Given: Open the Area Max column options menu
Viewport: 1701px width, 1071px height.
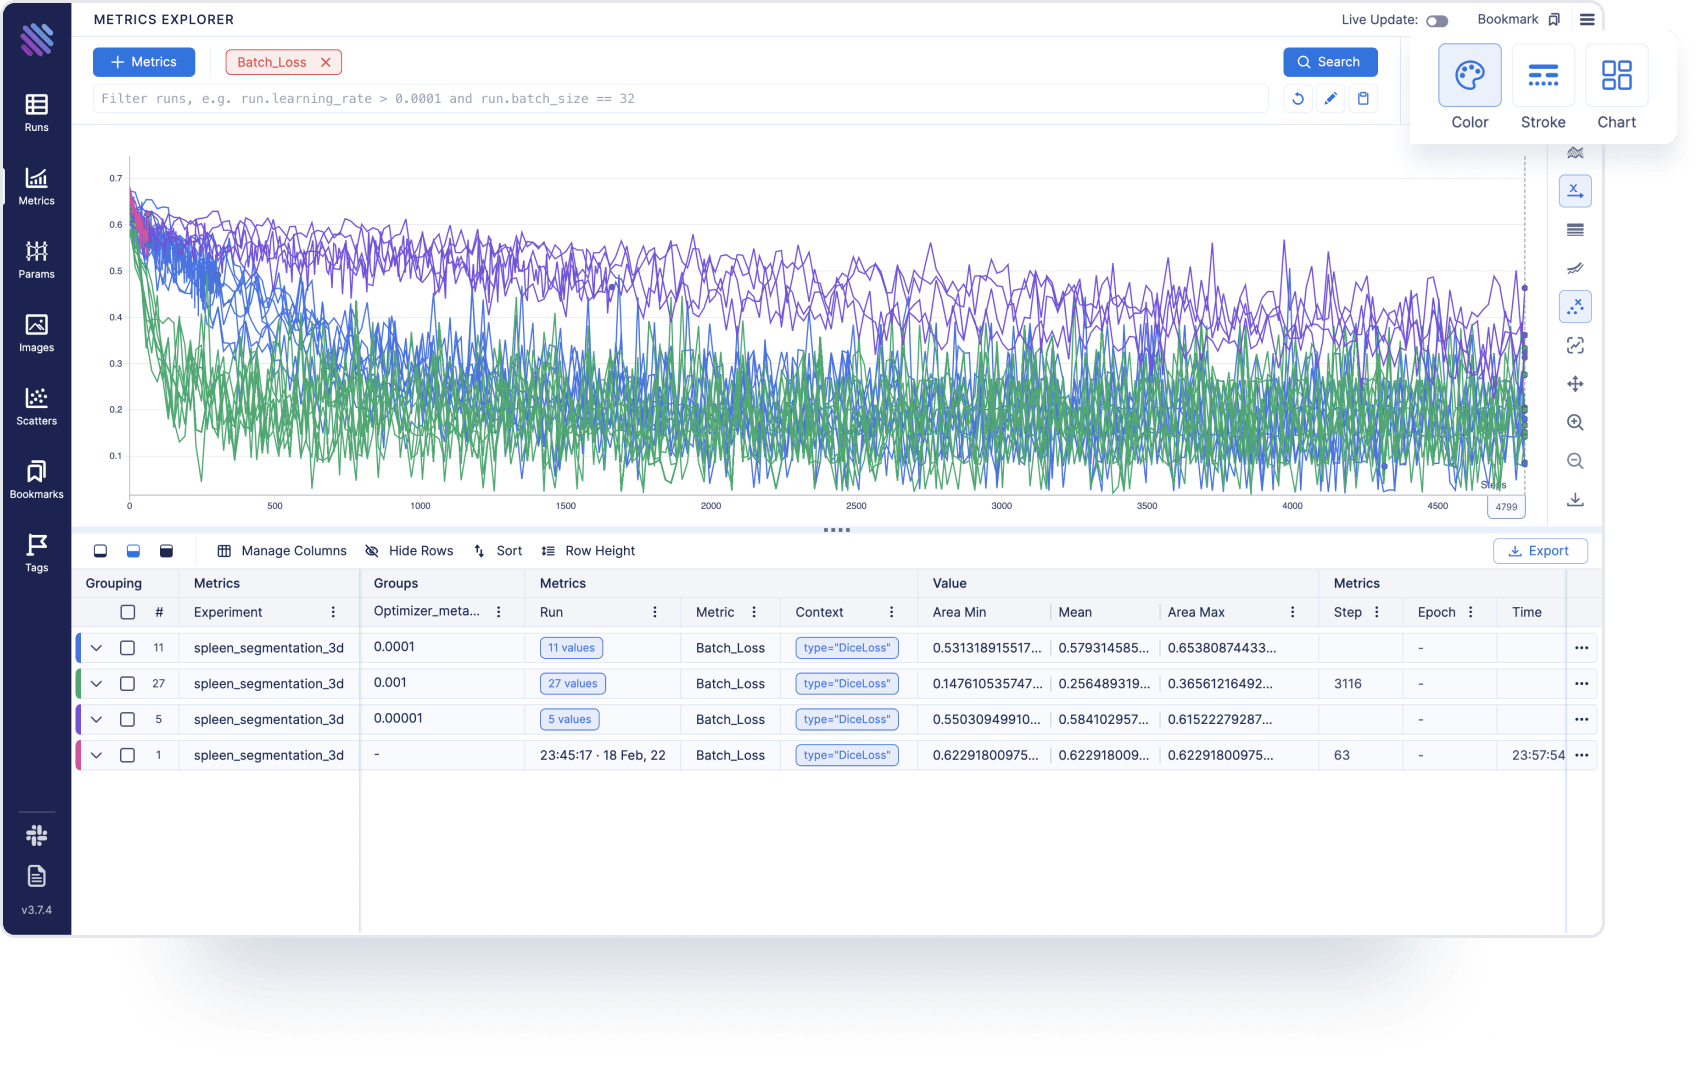Looking at the screenshot, I should (x=1292, y=612).
